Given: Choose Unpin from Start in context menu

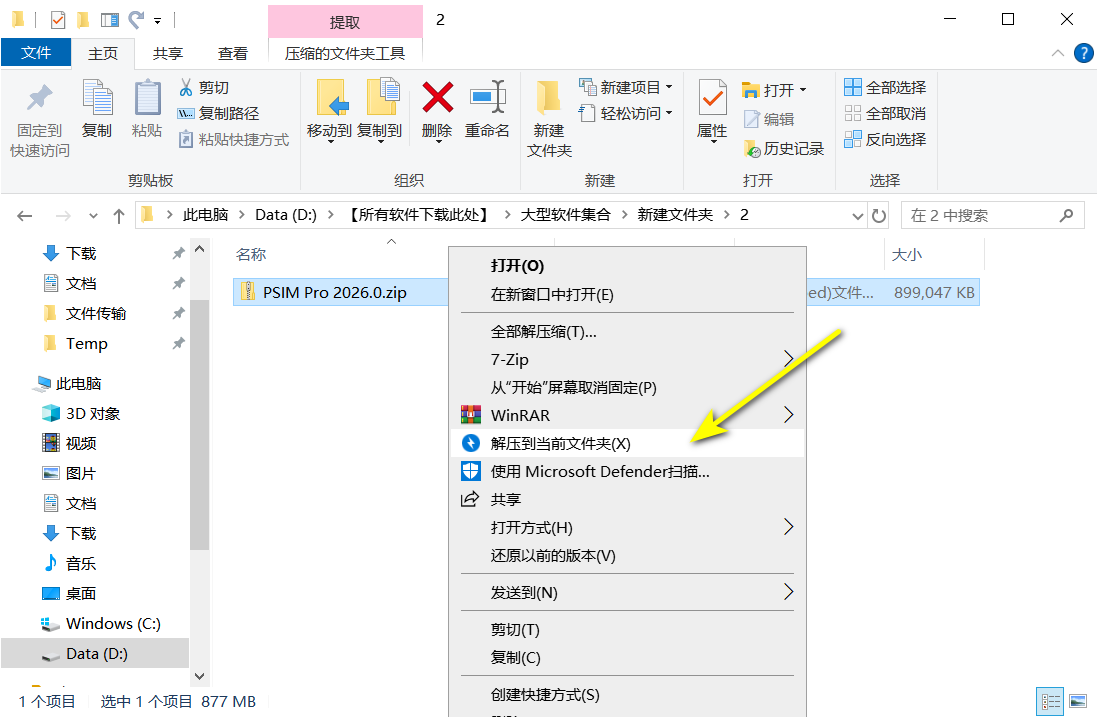Looking at the screenshot, I should coord(627,388).
